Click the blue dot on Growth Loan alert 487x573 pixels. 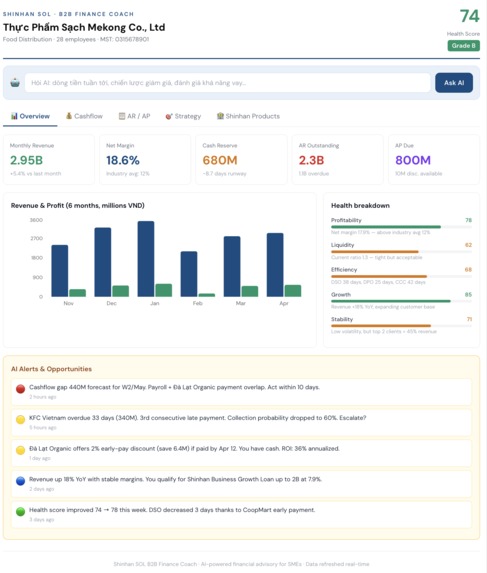point(20,481)
